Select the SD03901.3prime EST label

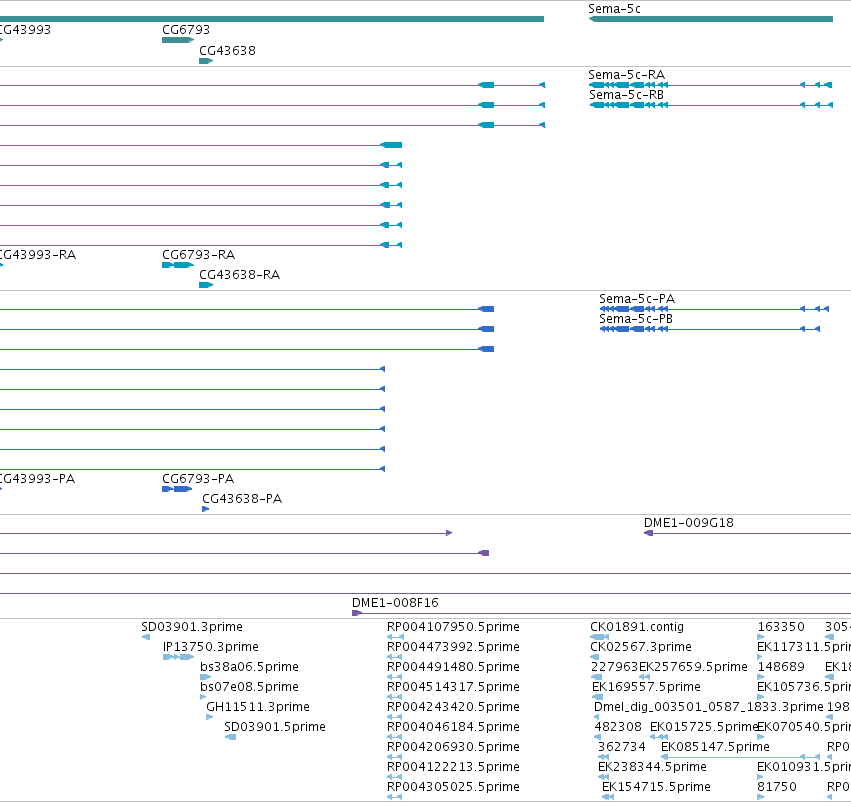(x=192, y=627)
